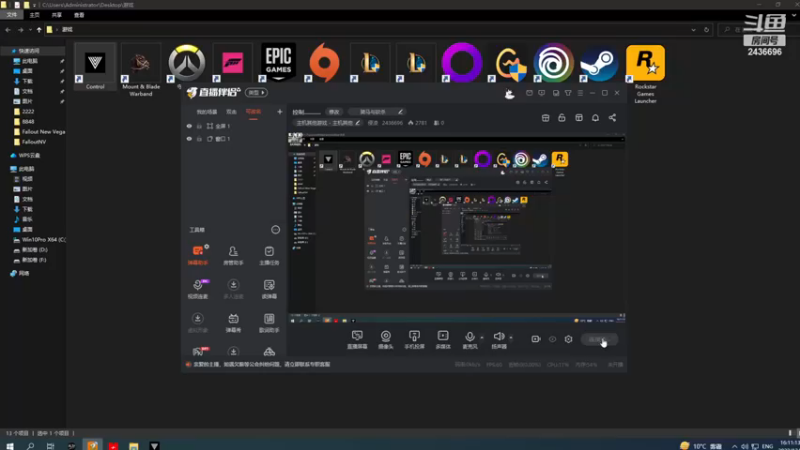
Task: Select the Control game shortcut
Action: click(95, 67)
